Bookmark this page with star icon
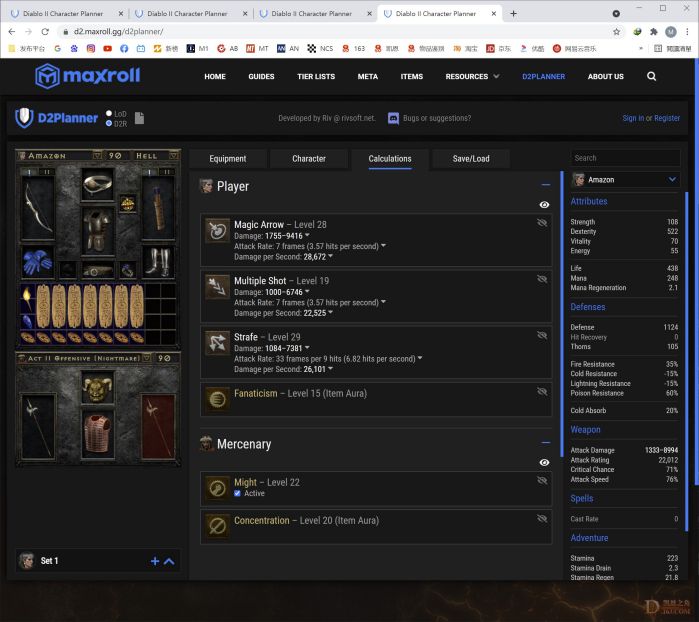This screenshot has height=622, width=699. click(x=617, y=32)
